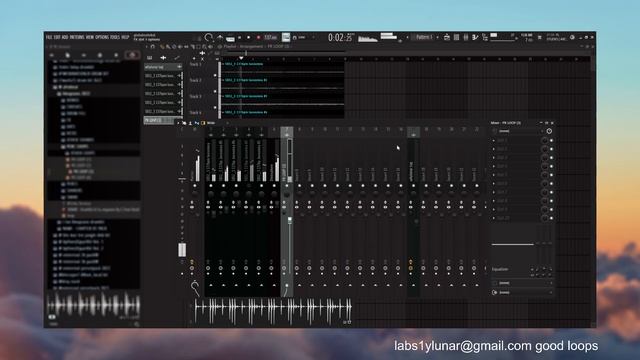The height and width of the screenshot is (360, 640).
Task: Show the browser via the top toolbar icon
Action: (485, 38)
